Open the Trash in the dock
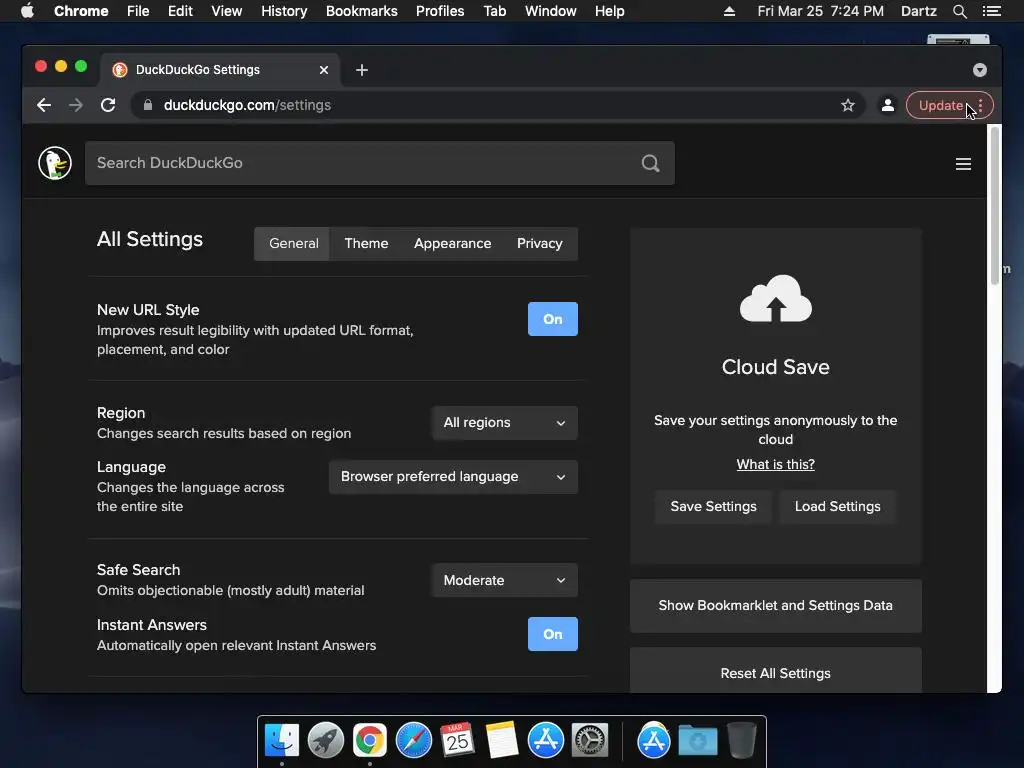Image resolution: width=1024 pixels, height=768 pixels. (742, 741)
